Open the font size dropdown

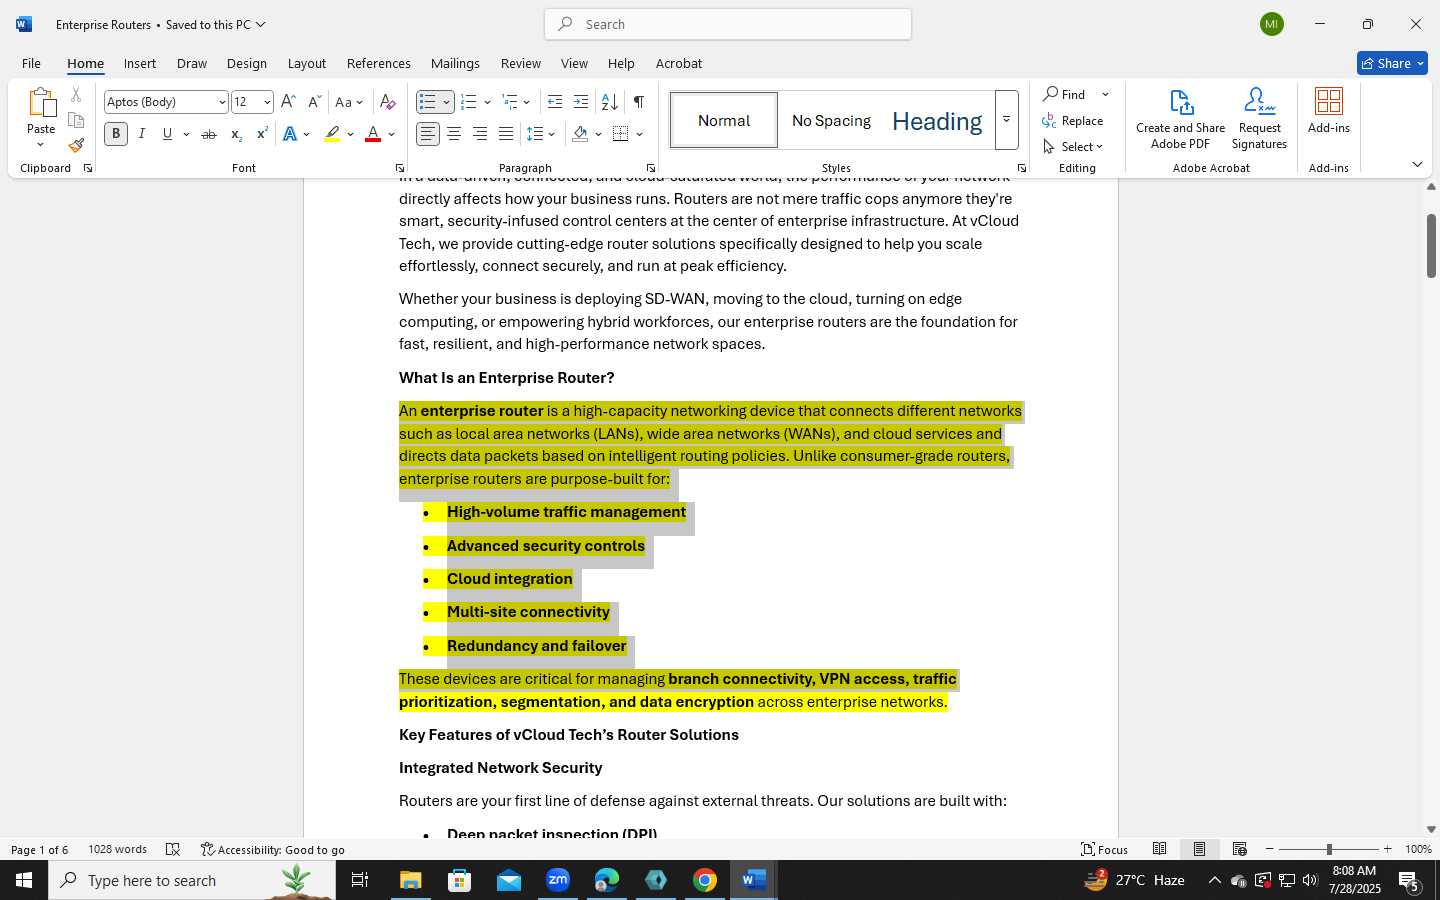[267, 102]
